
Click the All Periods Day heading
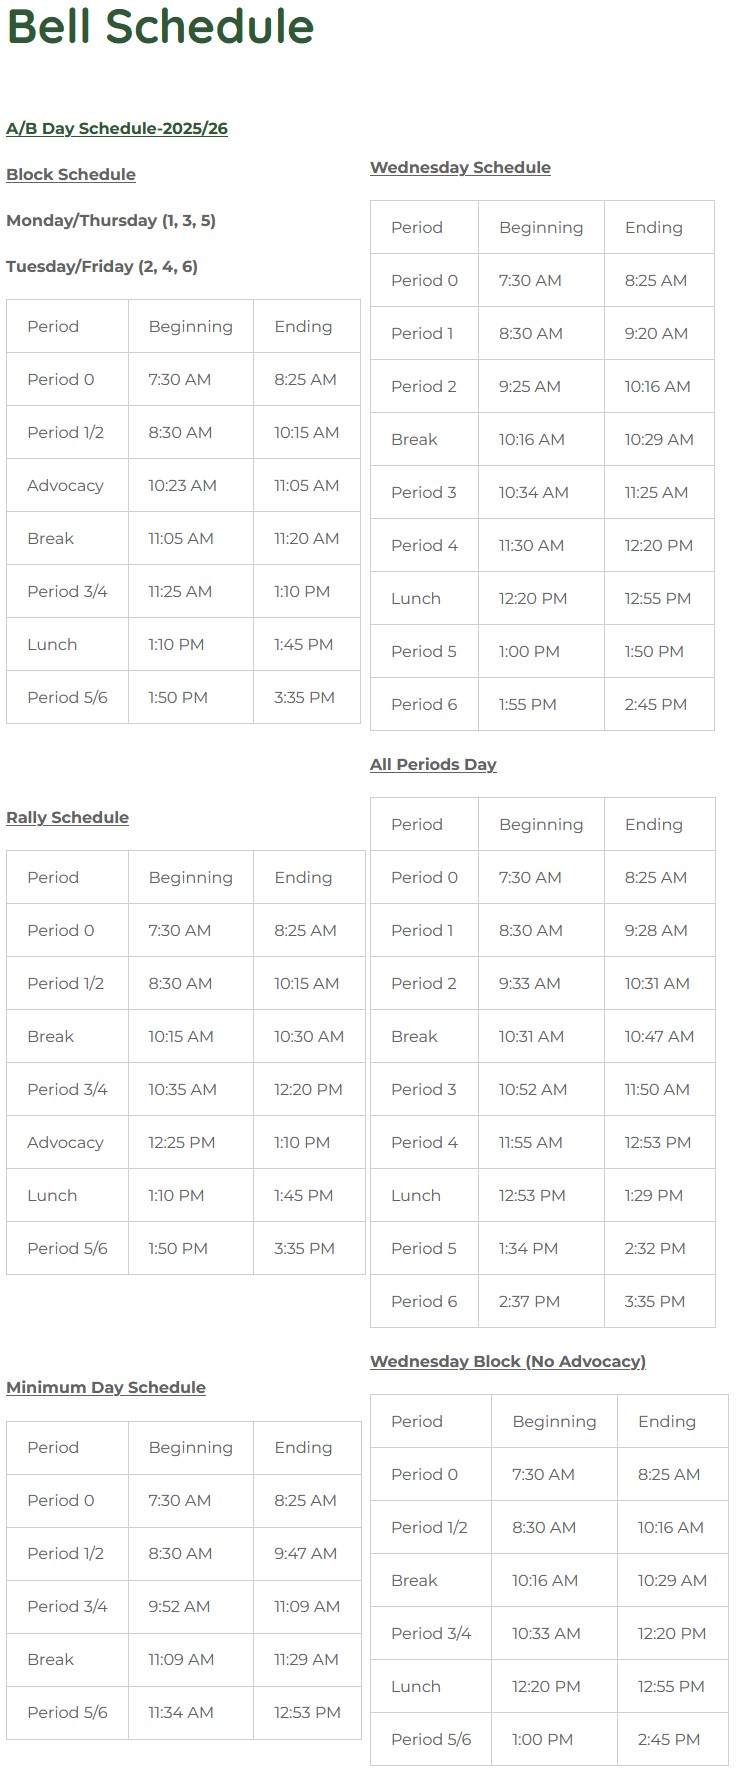[x=433, y=765]
